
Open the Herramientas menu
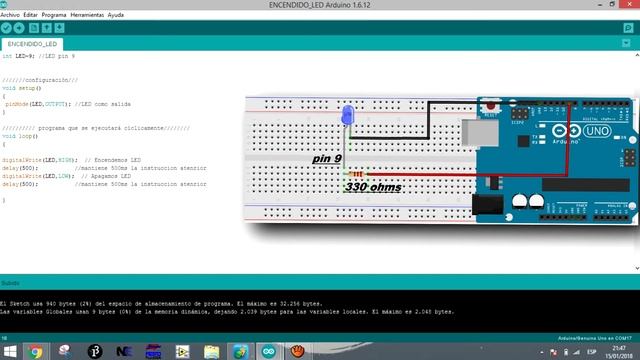coord(87,15)
